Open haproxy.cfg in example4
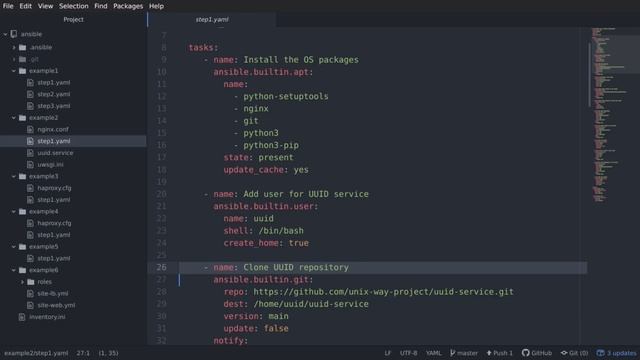Screen dimensions: 640x360 pyautogui.click(x=54, y=223)
